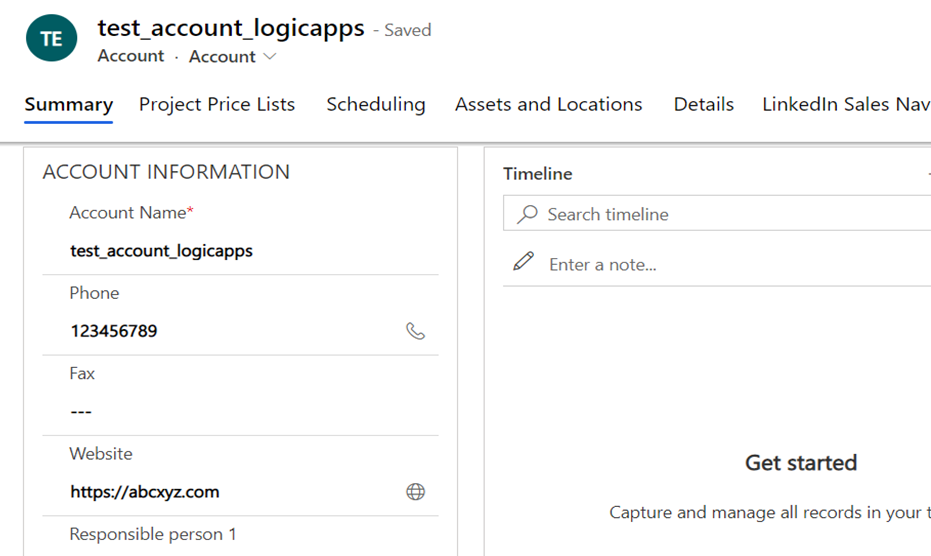Open the Project Price Lists tab

[217, 105]
